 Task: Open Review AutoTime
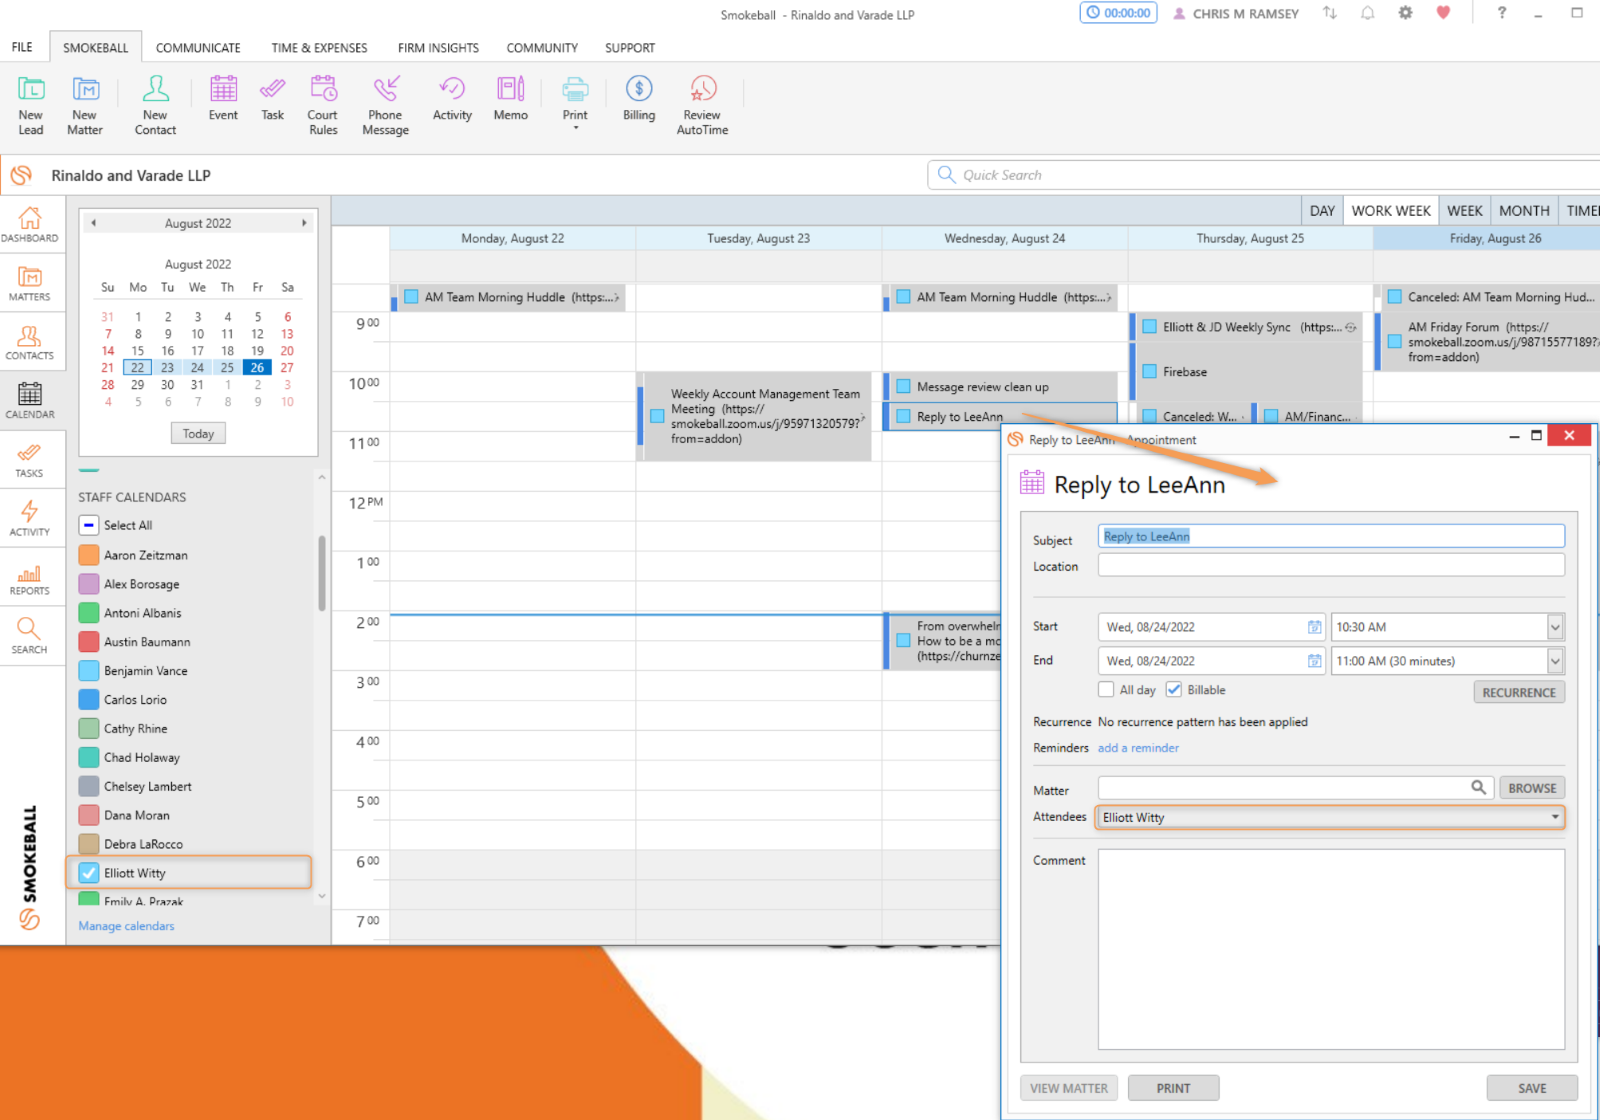click(702, 104)
